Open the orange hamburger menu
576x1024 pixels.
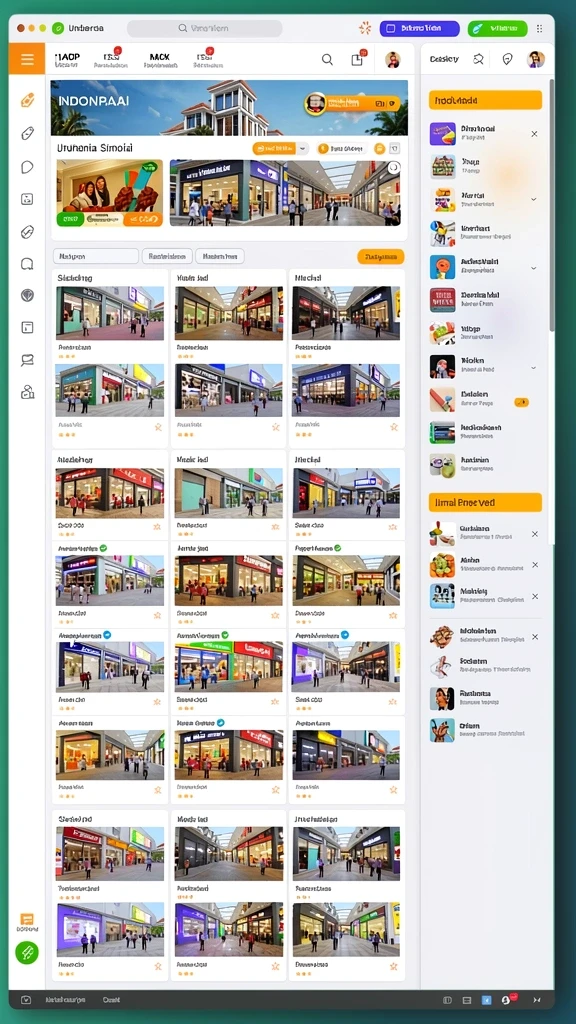(x=27, y=59)
